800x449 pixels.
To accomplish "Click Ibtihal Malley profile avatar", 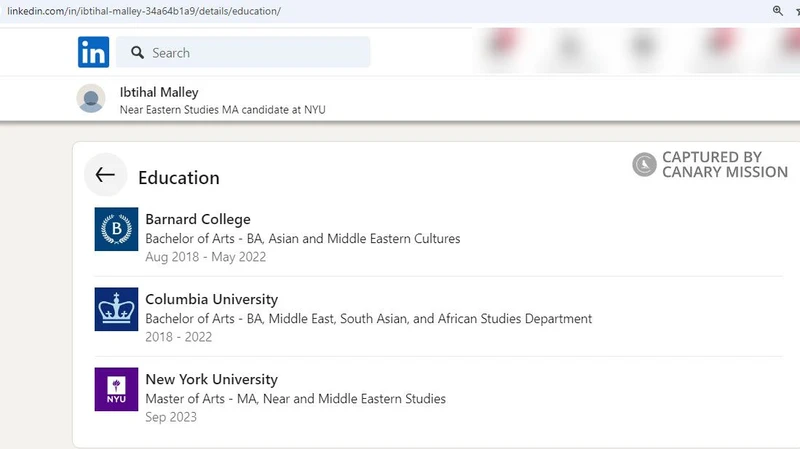I will 91,98.
